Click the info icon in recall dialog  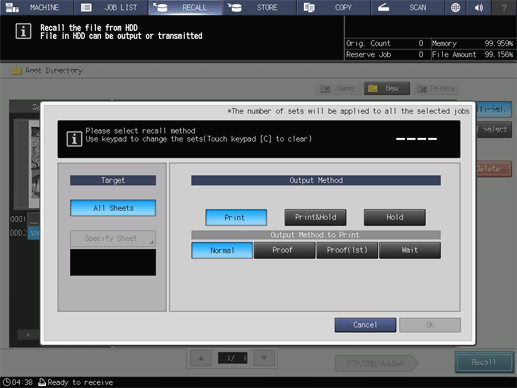[74, 138]
